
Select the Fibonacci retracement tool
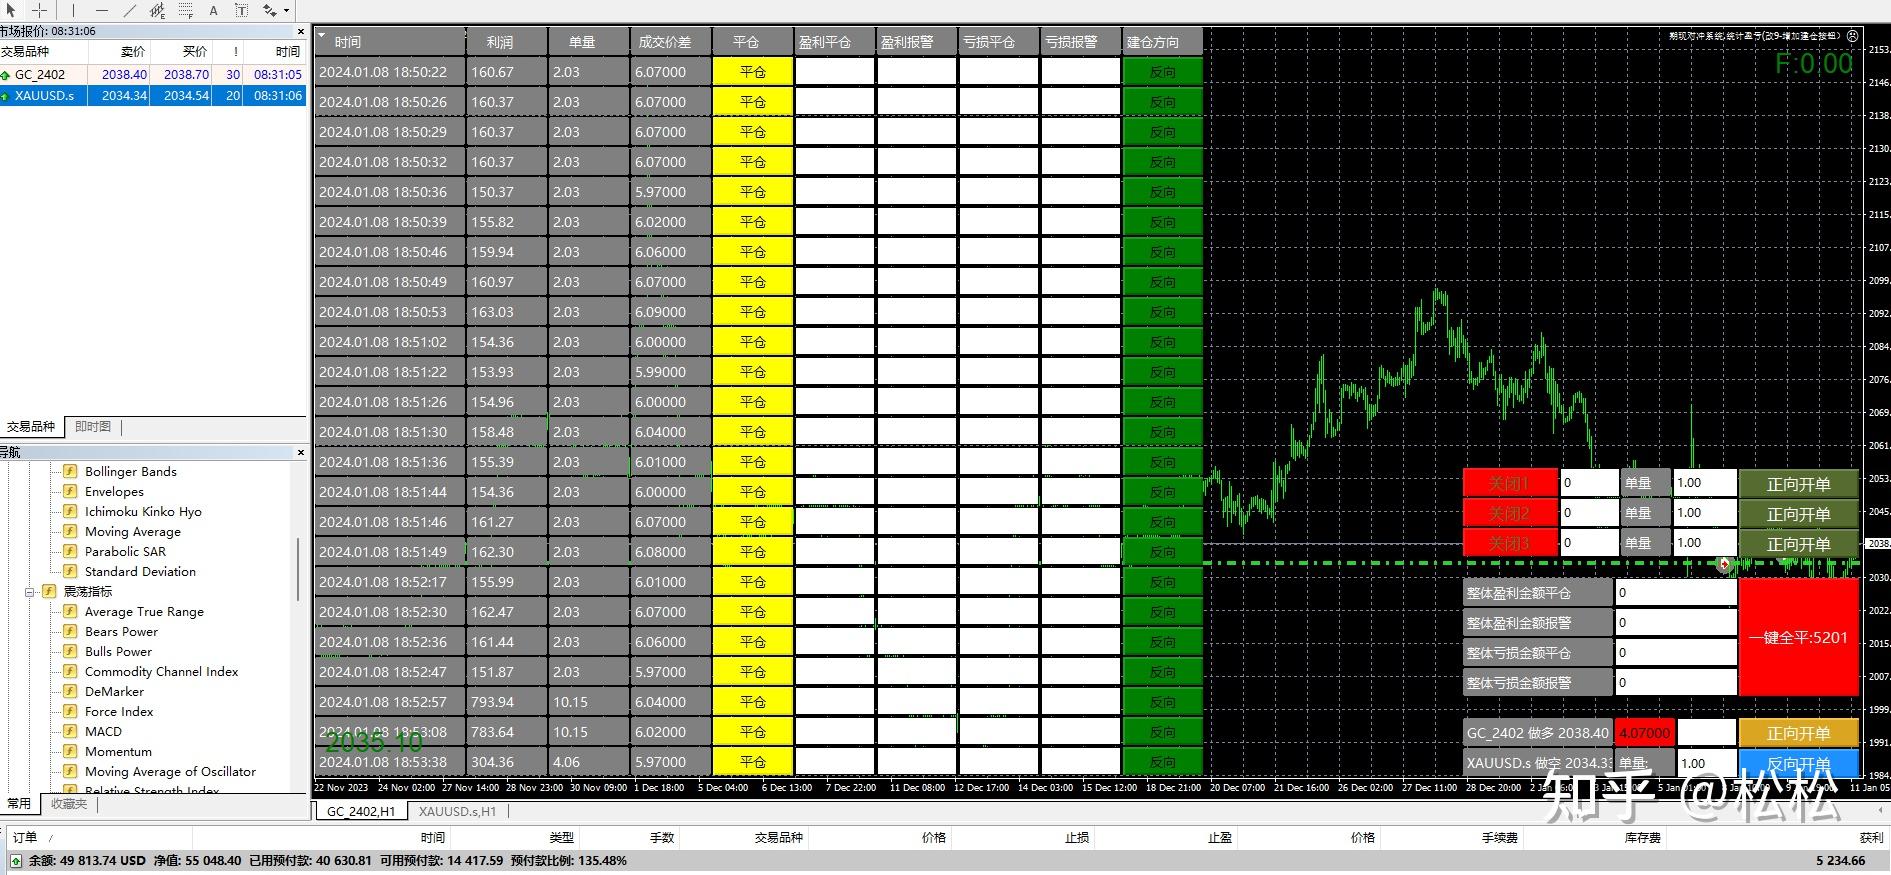[186, 10]
